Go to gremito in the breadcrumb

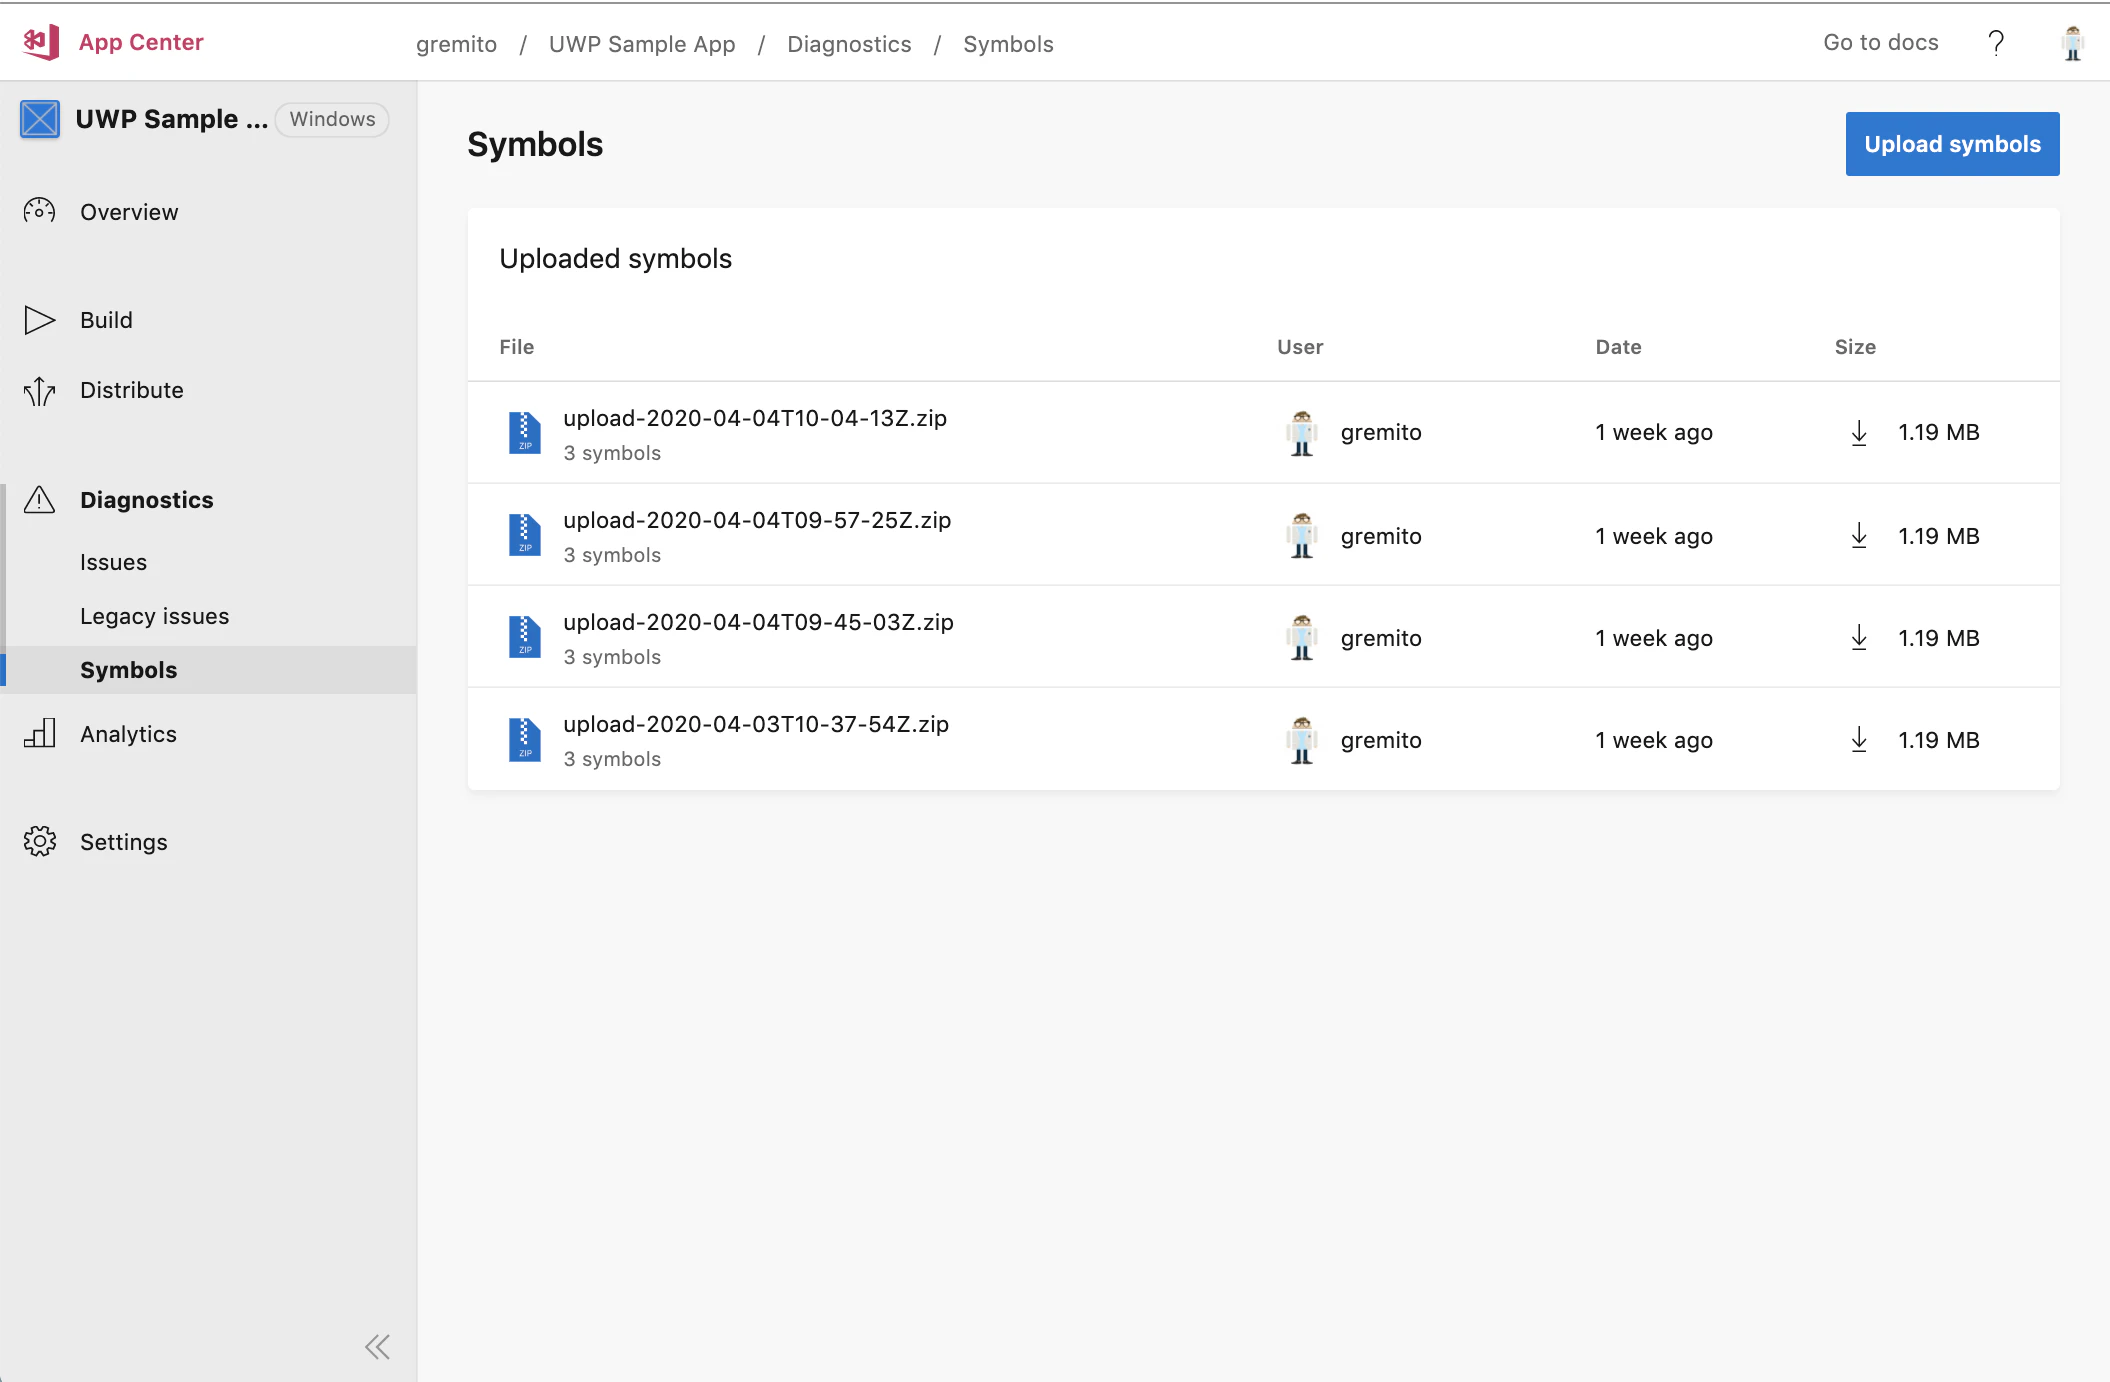tap(456, 44)
